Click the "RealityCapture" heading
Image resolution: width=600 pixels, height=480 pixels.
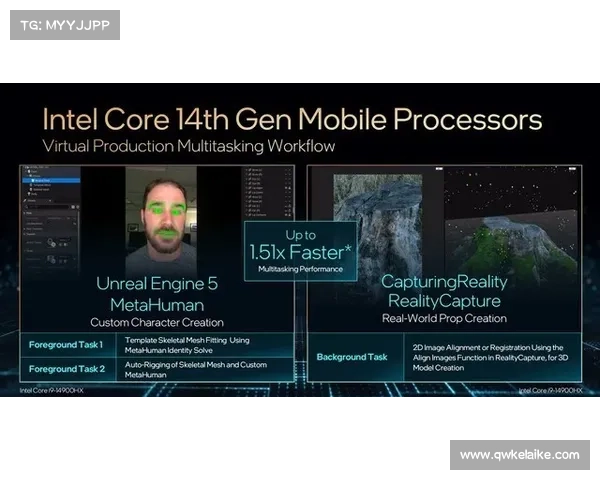pos(444,301)
